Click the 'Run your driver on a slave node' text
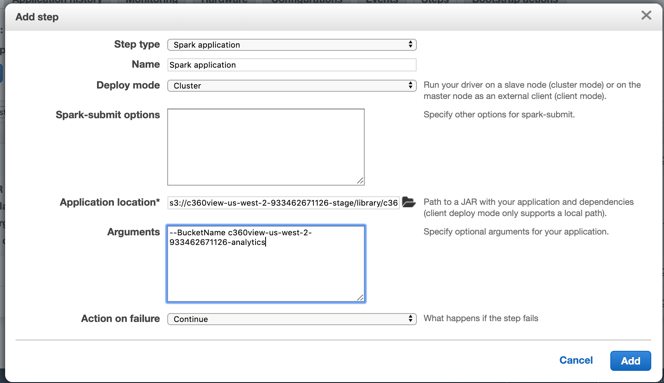The width and height of the screenshot is (664, 383). tap(532, 90)
